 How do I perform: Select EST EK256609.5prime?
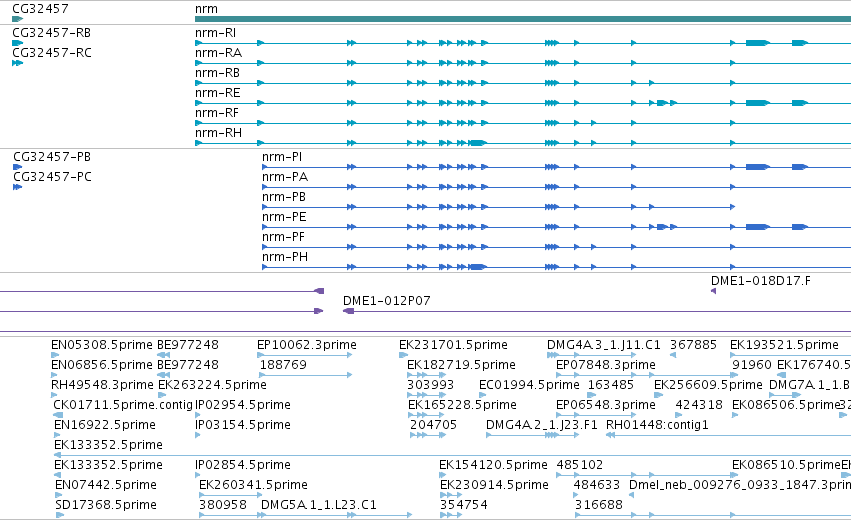(x=708, y=385)
